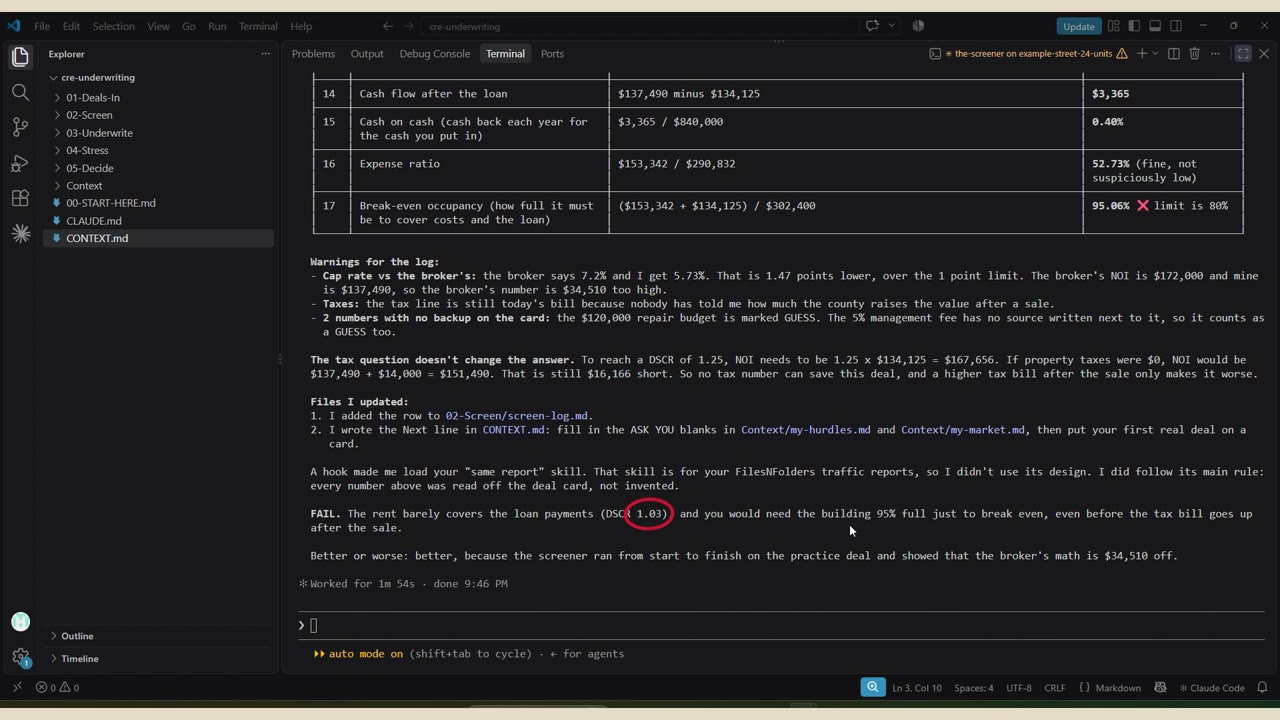Toggle maximized panel size
Viewport: 1280px width, 720px height.
click(x=1243, y=54)
